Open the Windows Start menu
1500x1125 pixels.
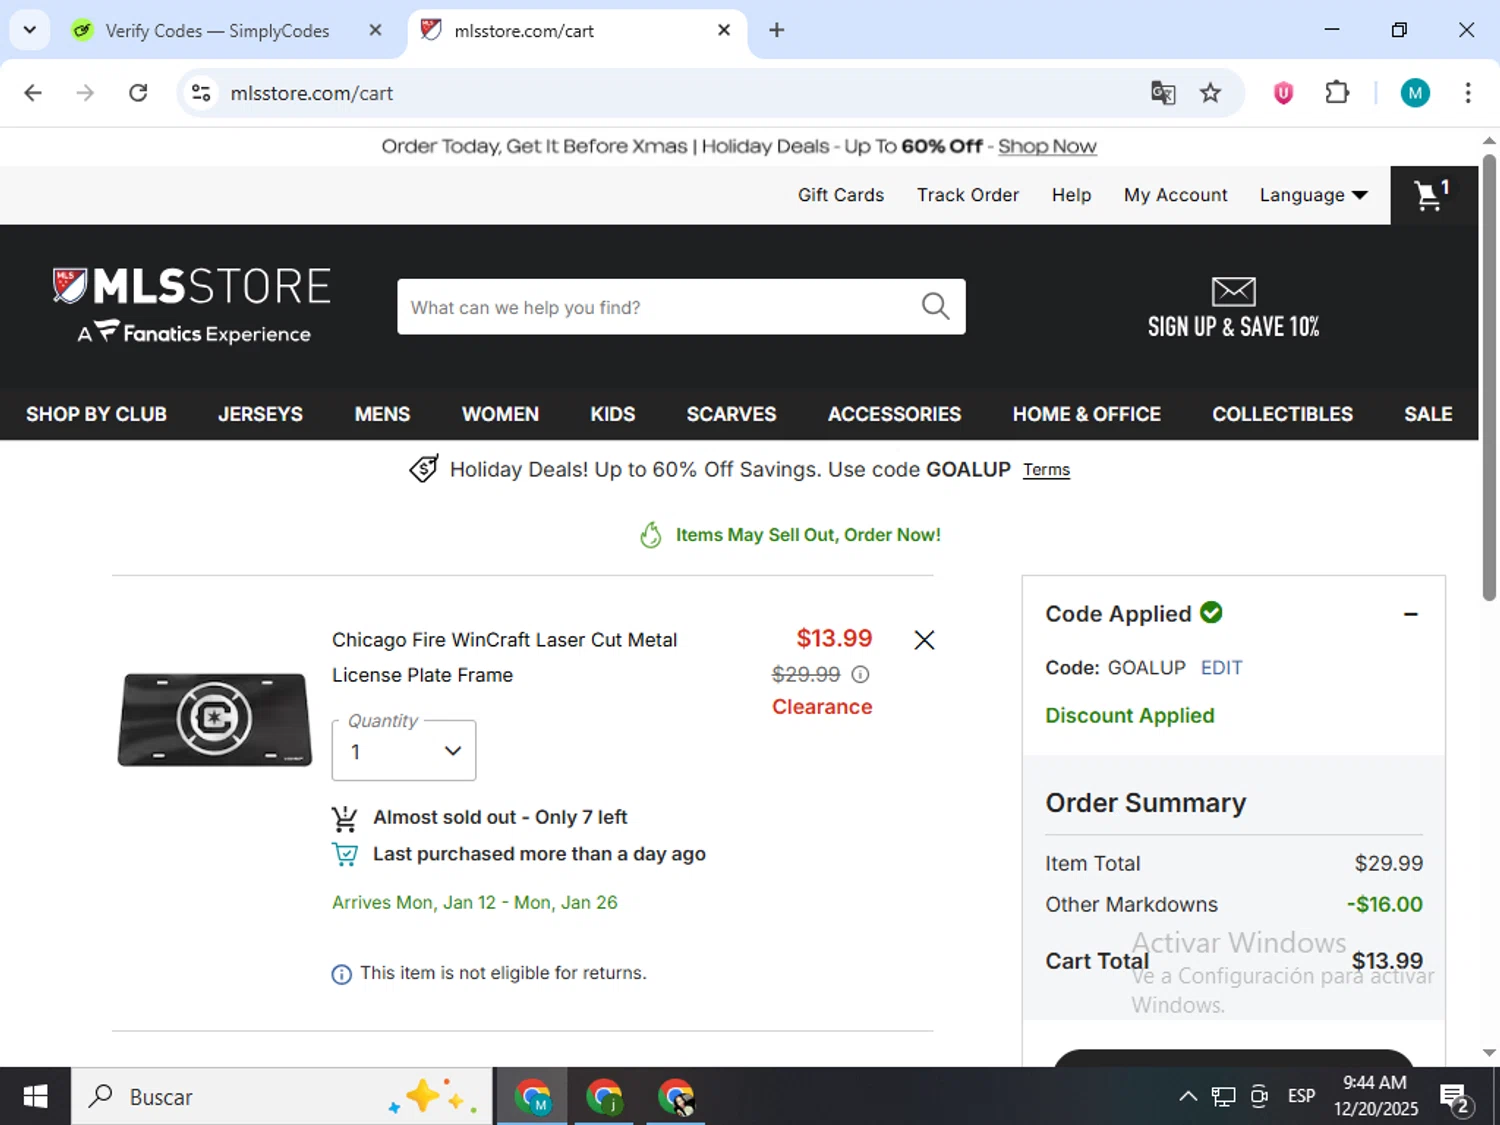pyautogui.click(x=35, y=1096)
